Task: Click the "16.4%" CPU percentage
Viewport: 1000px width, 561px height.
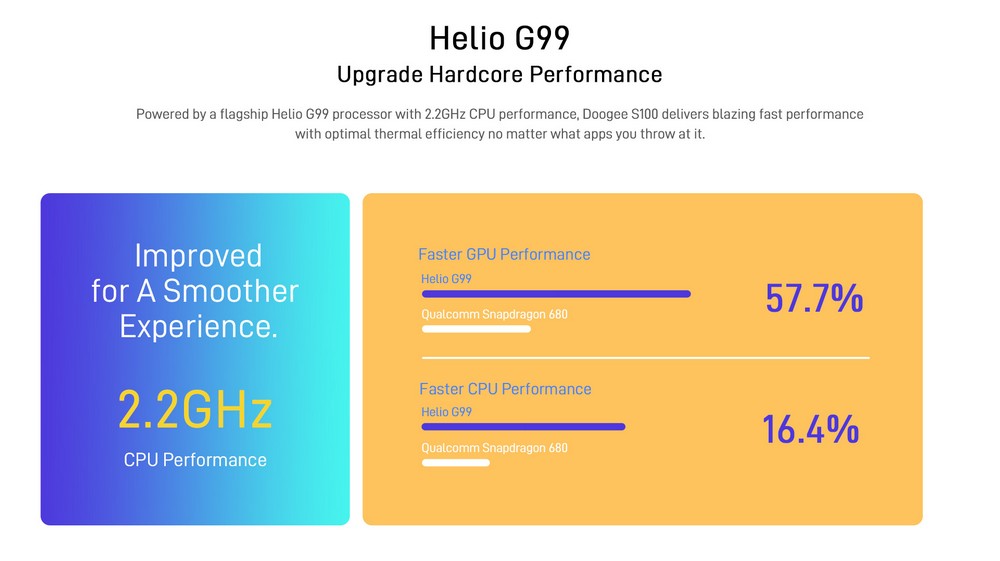Action: (810, 430)
